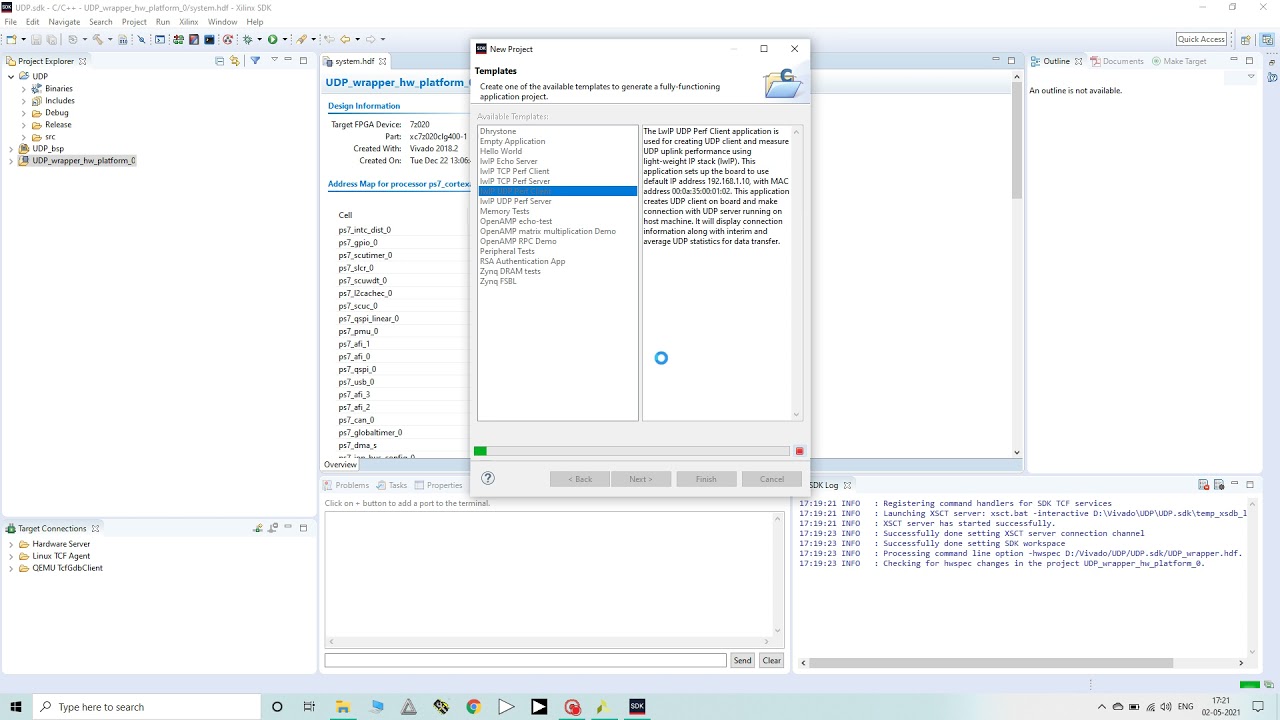Minimize the Project Explorer panel

click(x=288, y=60)
